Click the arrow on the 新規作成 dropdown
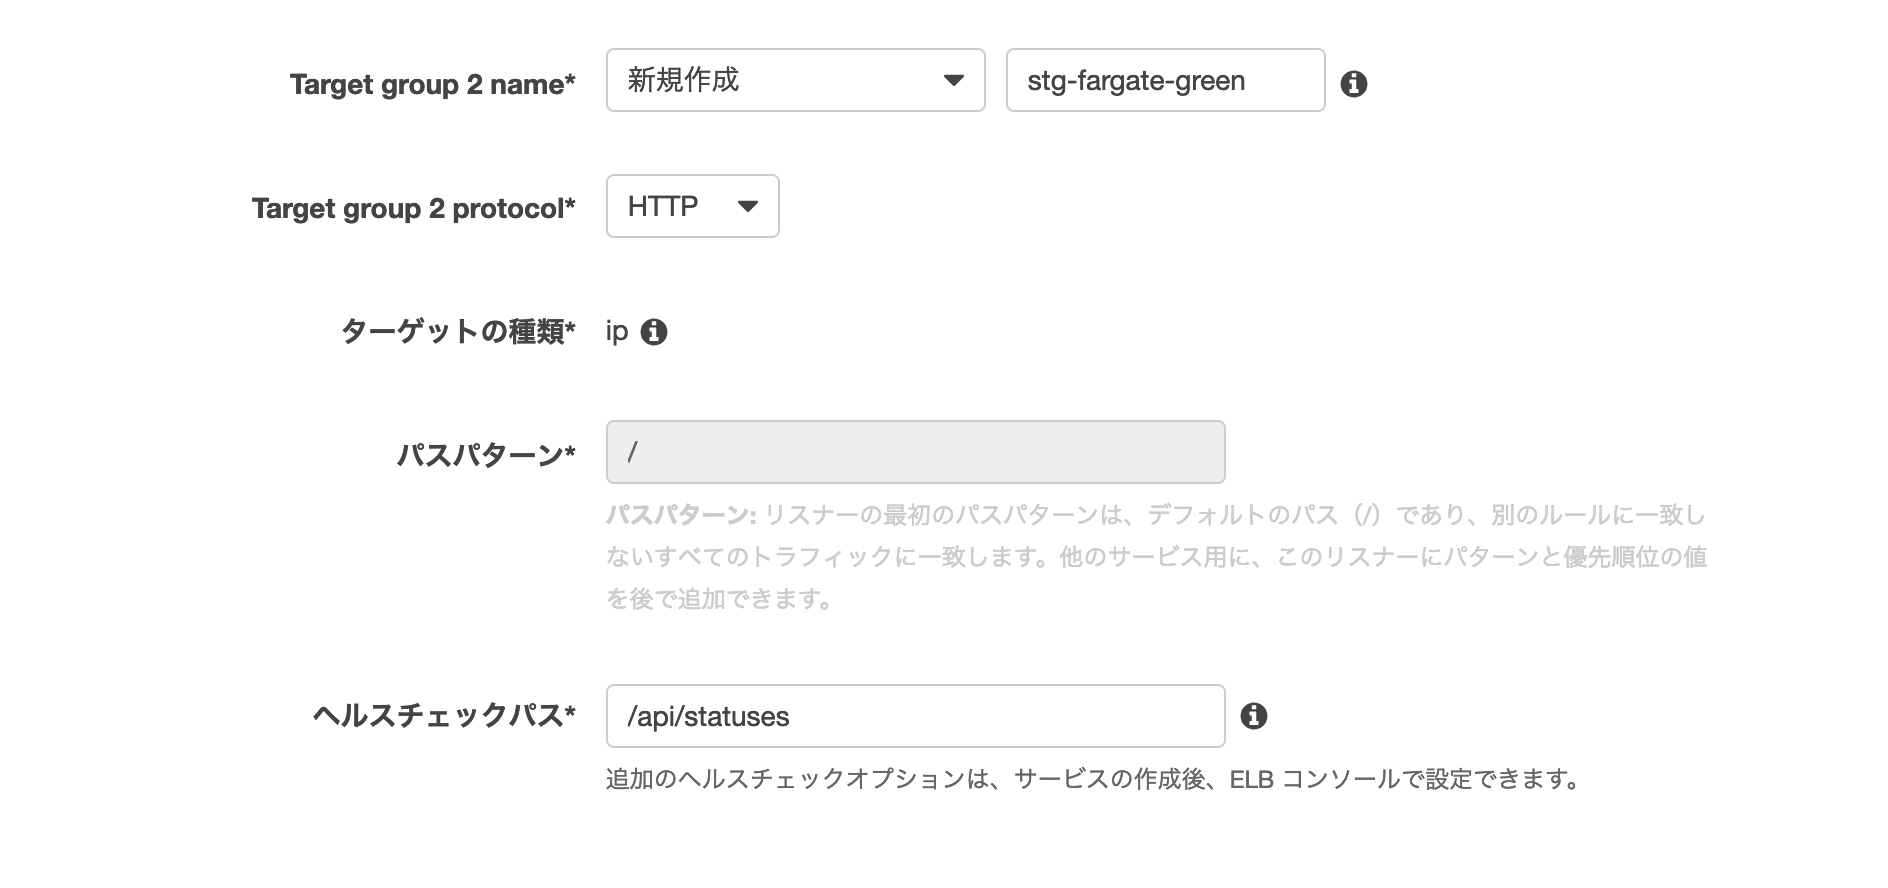Screen dimensions: 1888x888 (x=954, y=80)
